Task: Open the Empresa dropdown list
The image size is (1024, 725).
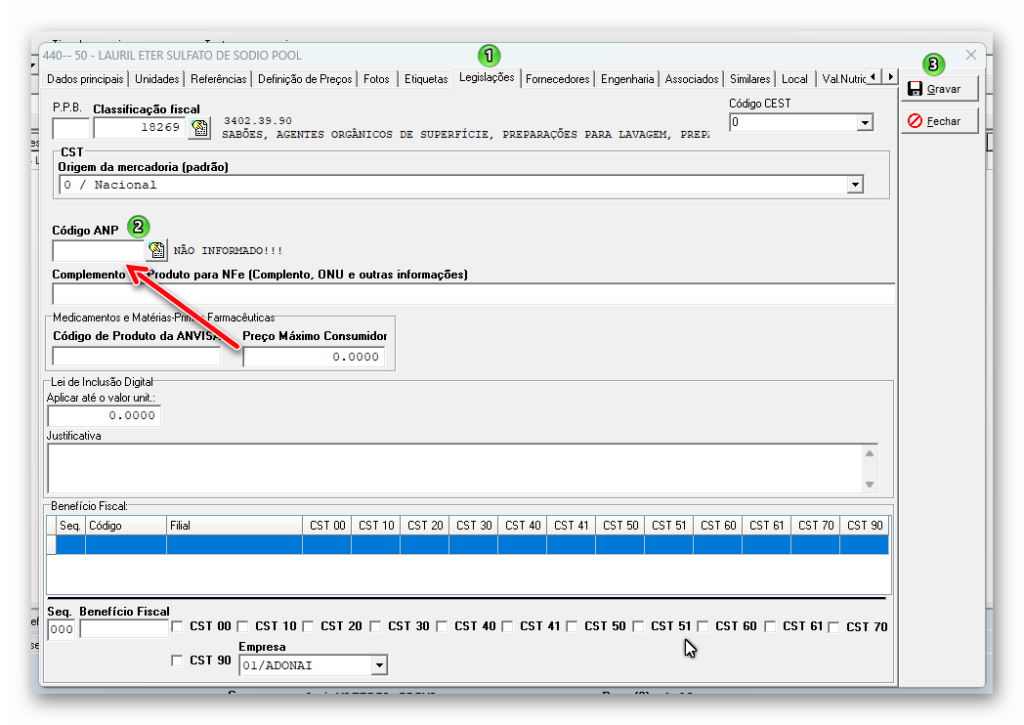Action: pos(378,665)
